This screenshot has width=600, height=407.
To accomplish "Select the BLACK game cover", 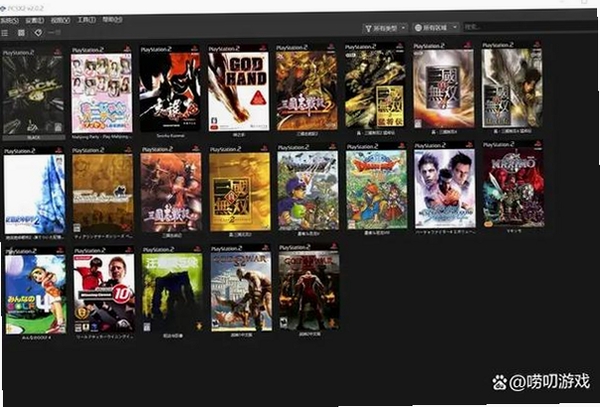I will coord(33,91).
